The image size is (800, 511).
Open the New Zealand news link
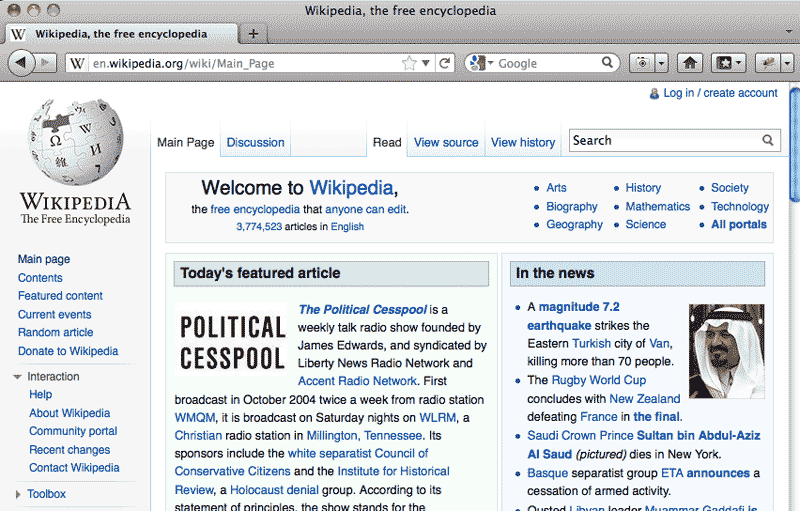pos(645,399)
